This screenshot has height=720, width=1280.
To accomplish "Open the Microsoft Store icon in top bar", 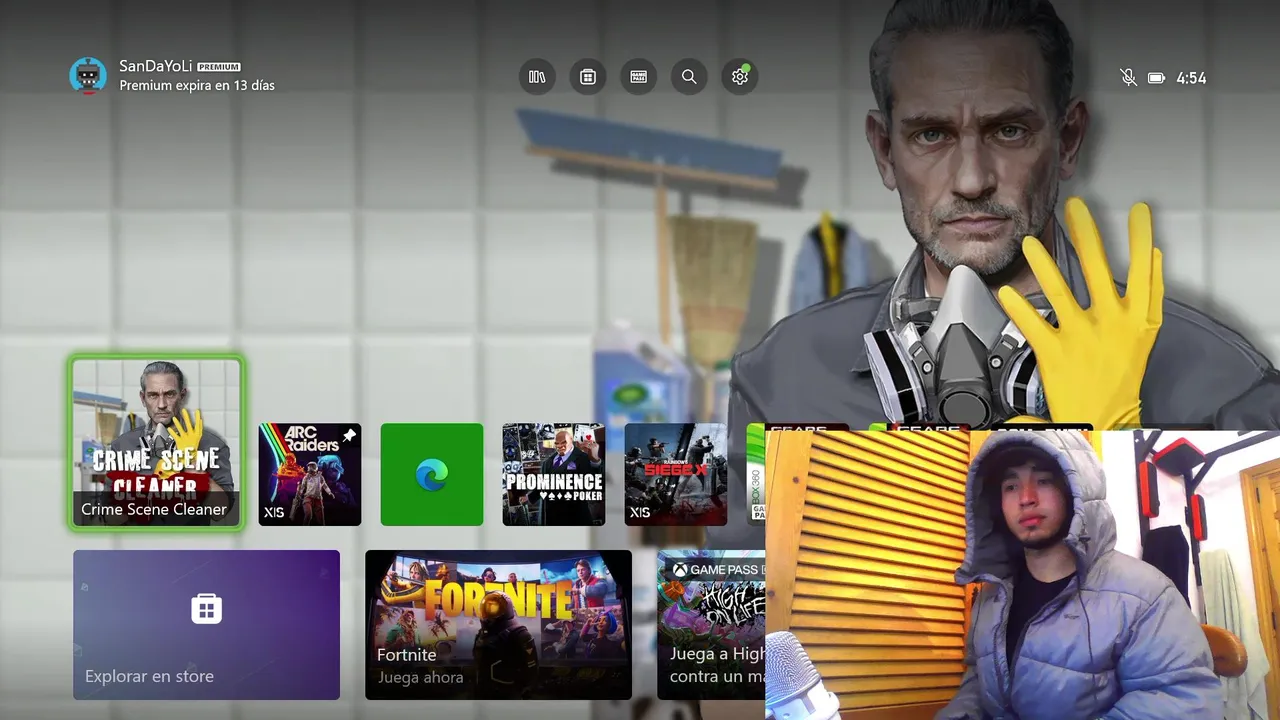I will (x=588, y=77).
